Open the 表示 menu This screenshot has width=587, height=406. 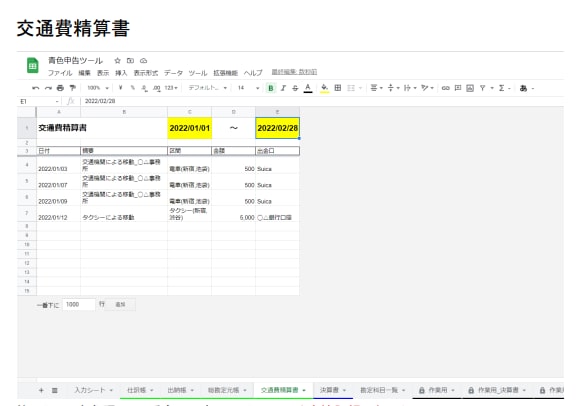(x=103, y=73)
